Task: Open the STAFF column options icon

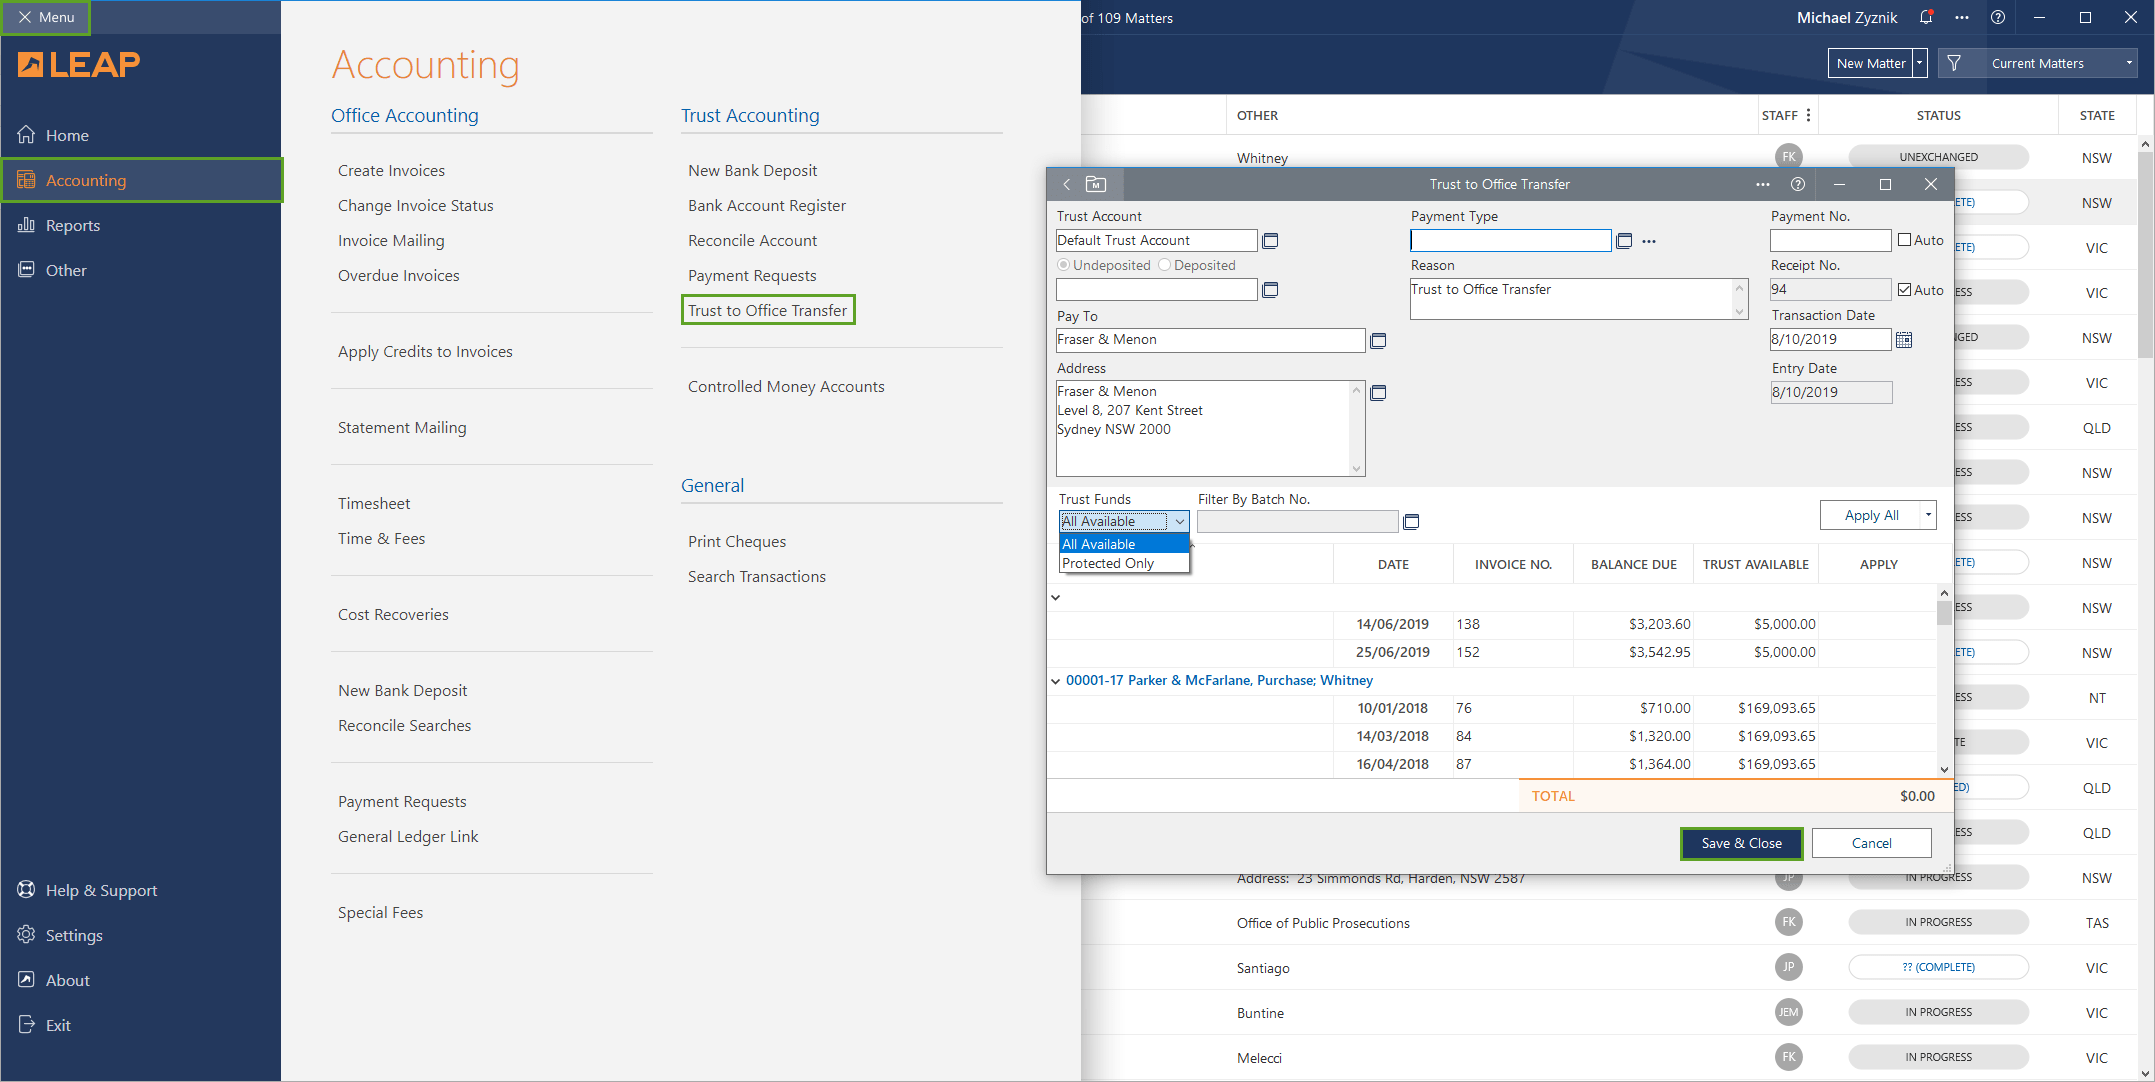Action: point(1808,115)
